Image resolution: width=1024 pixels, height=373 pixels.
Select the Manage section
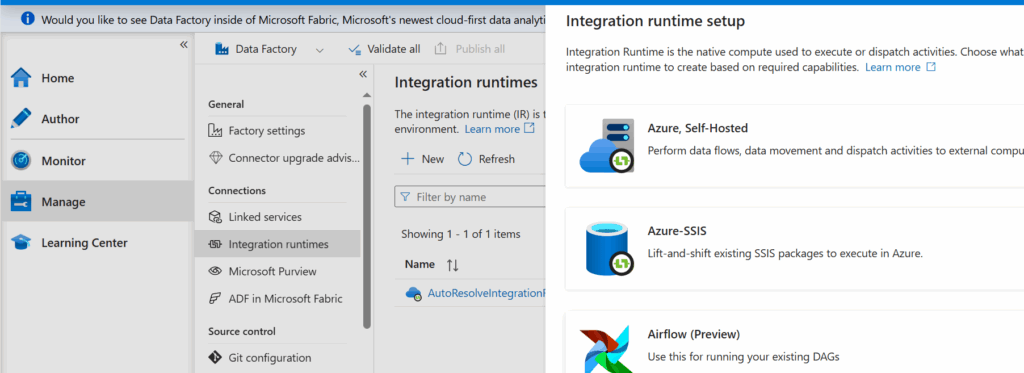coord(98,202)
